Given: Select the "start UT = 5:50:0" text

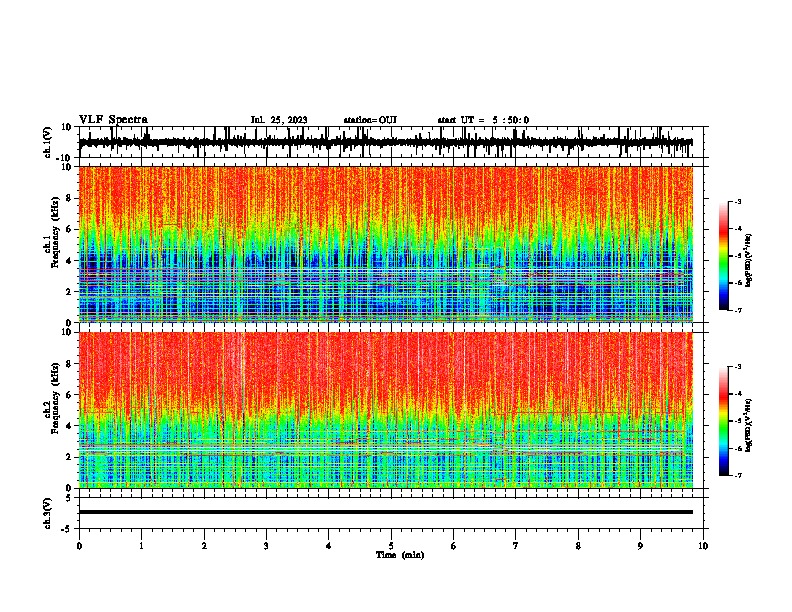Looking at the screenshot, I should tap(483, 120).
